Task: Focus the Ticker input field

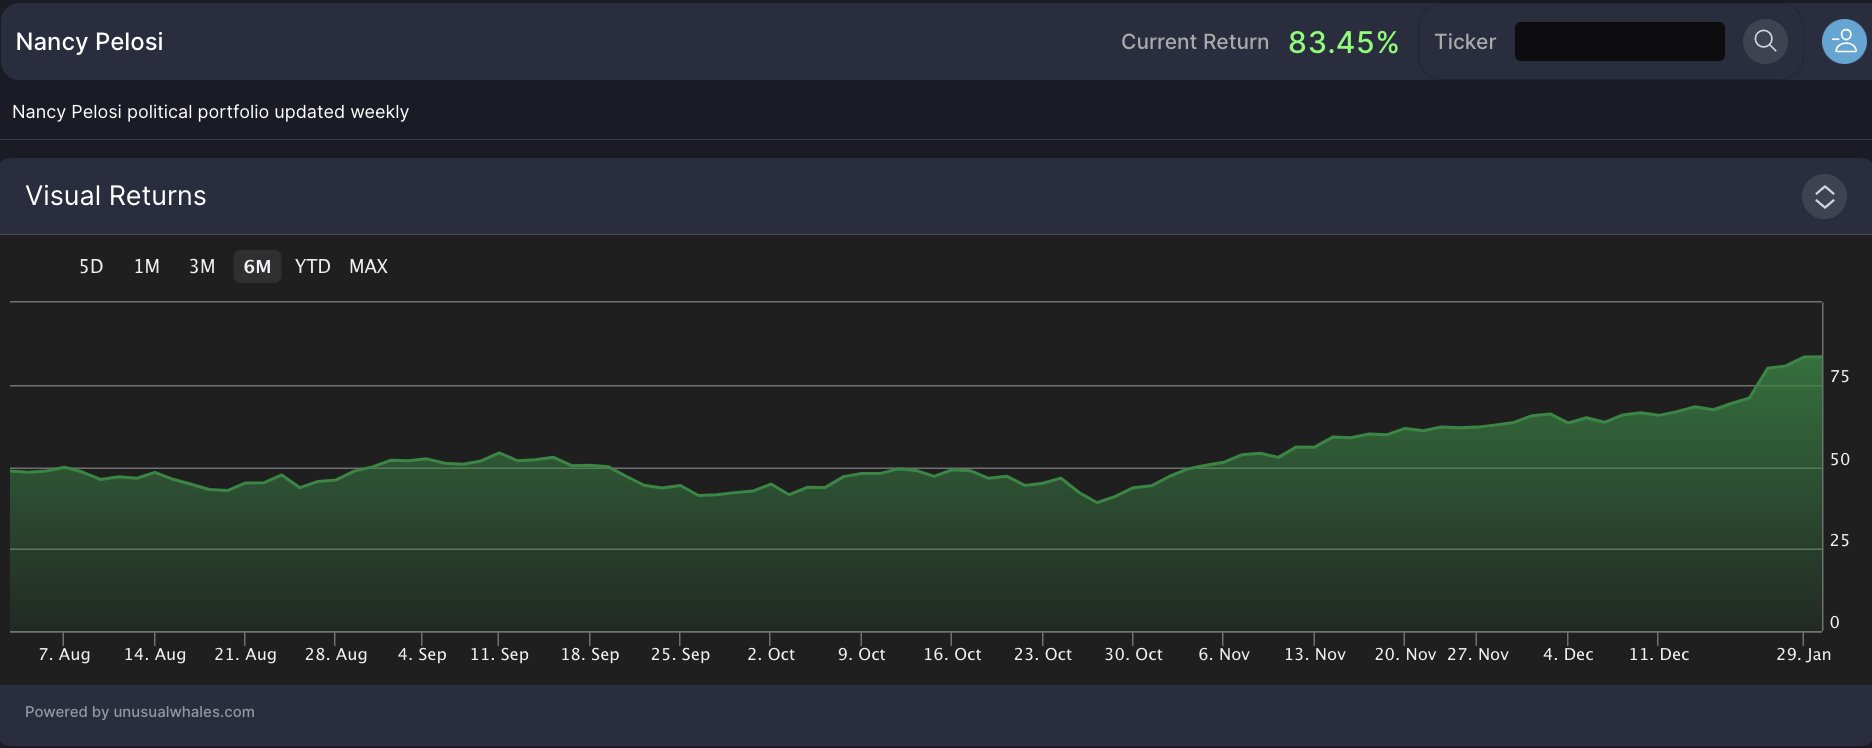Action: (x=1619, y=42)
